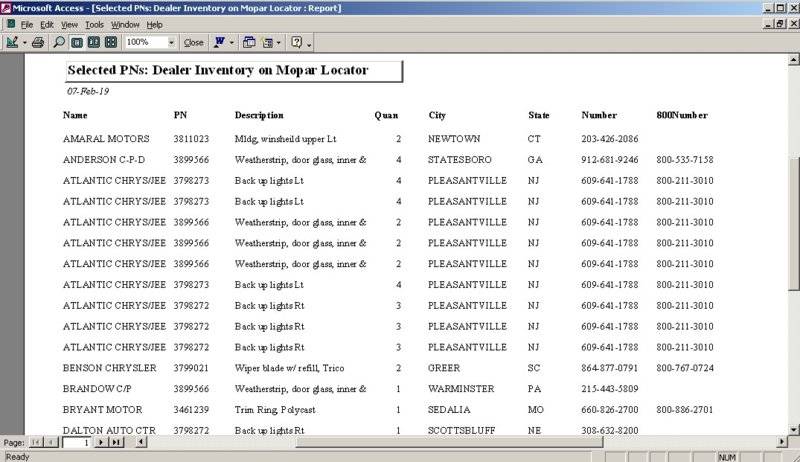Open the Database Window icon
Screen dimensions: 800x462
click(249, 42)
